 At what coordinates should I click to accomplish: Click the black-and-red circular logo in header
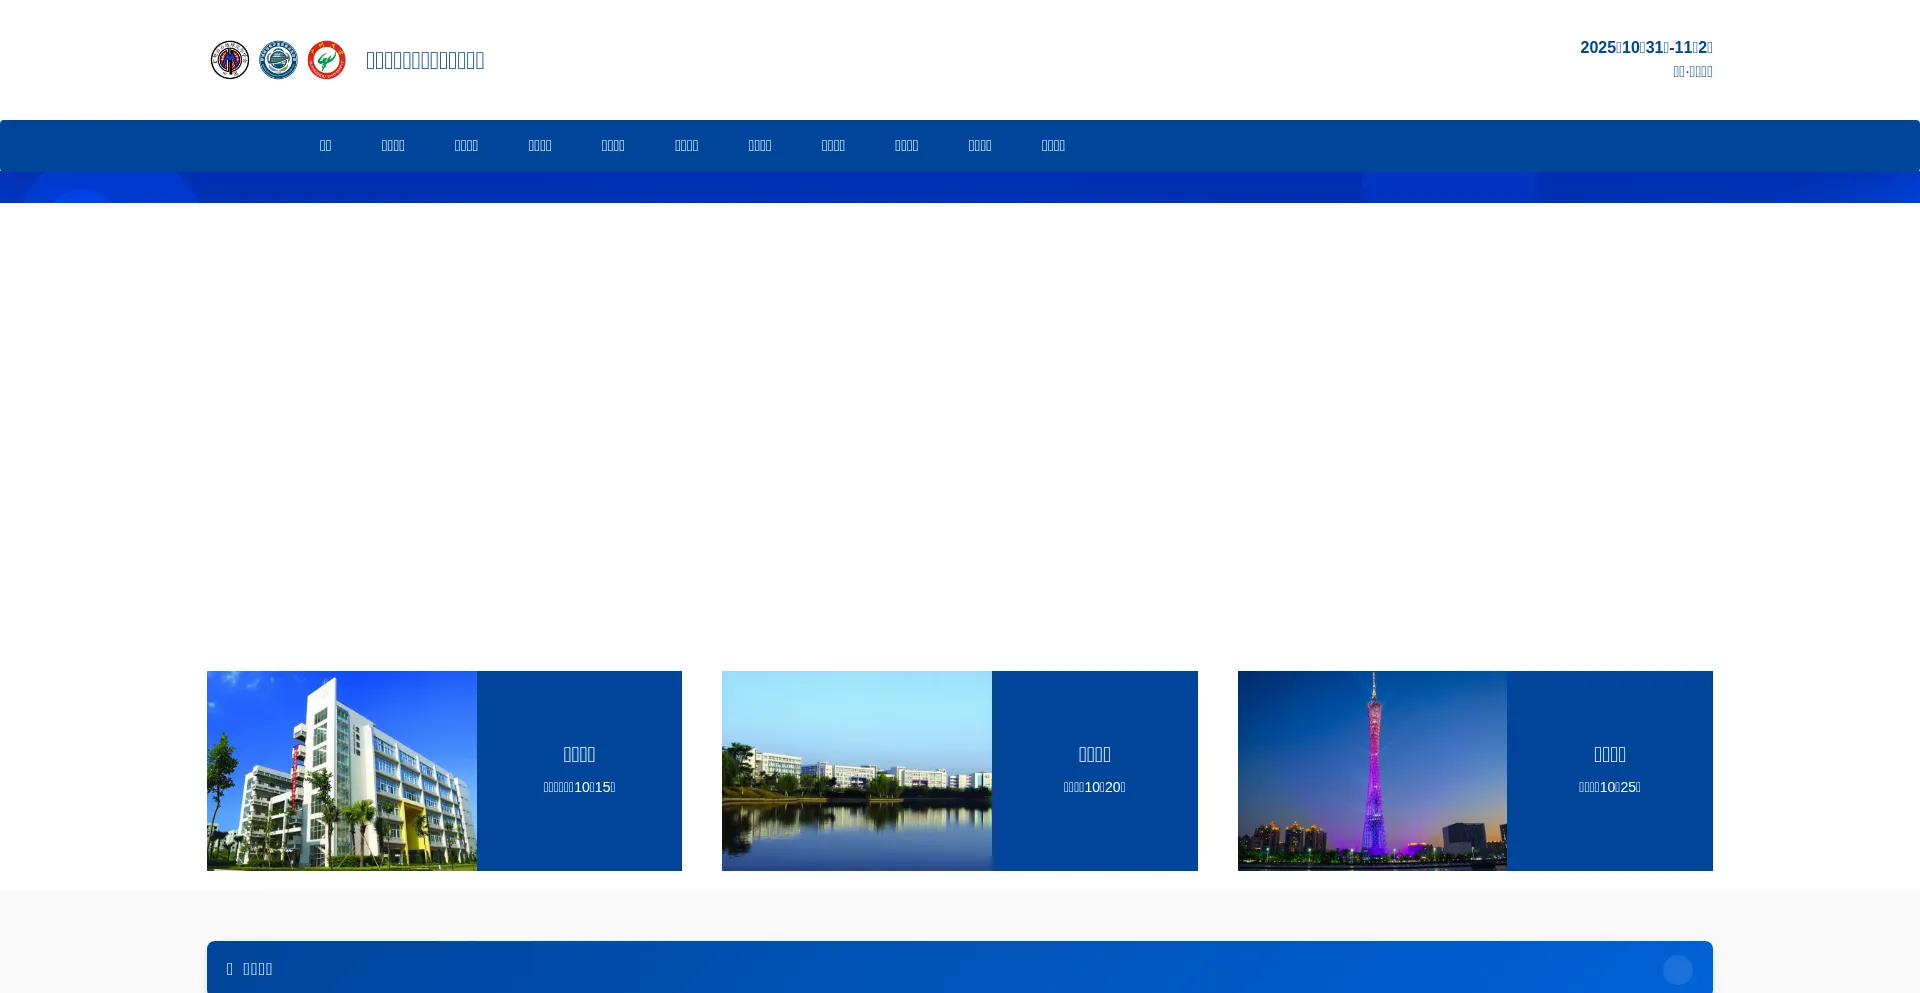click(230, 60)
